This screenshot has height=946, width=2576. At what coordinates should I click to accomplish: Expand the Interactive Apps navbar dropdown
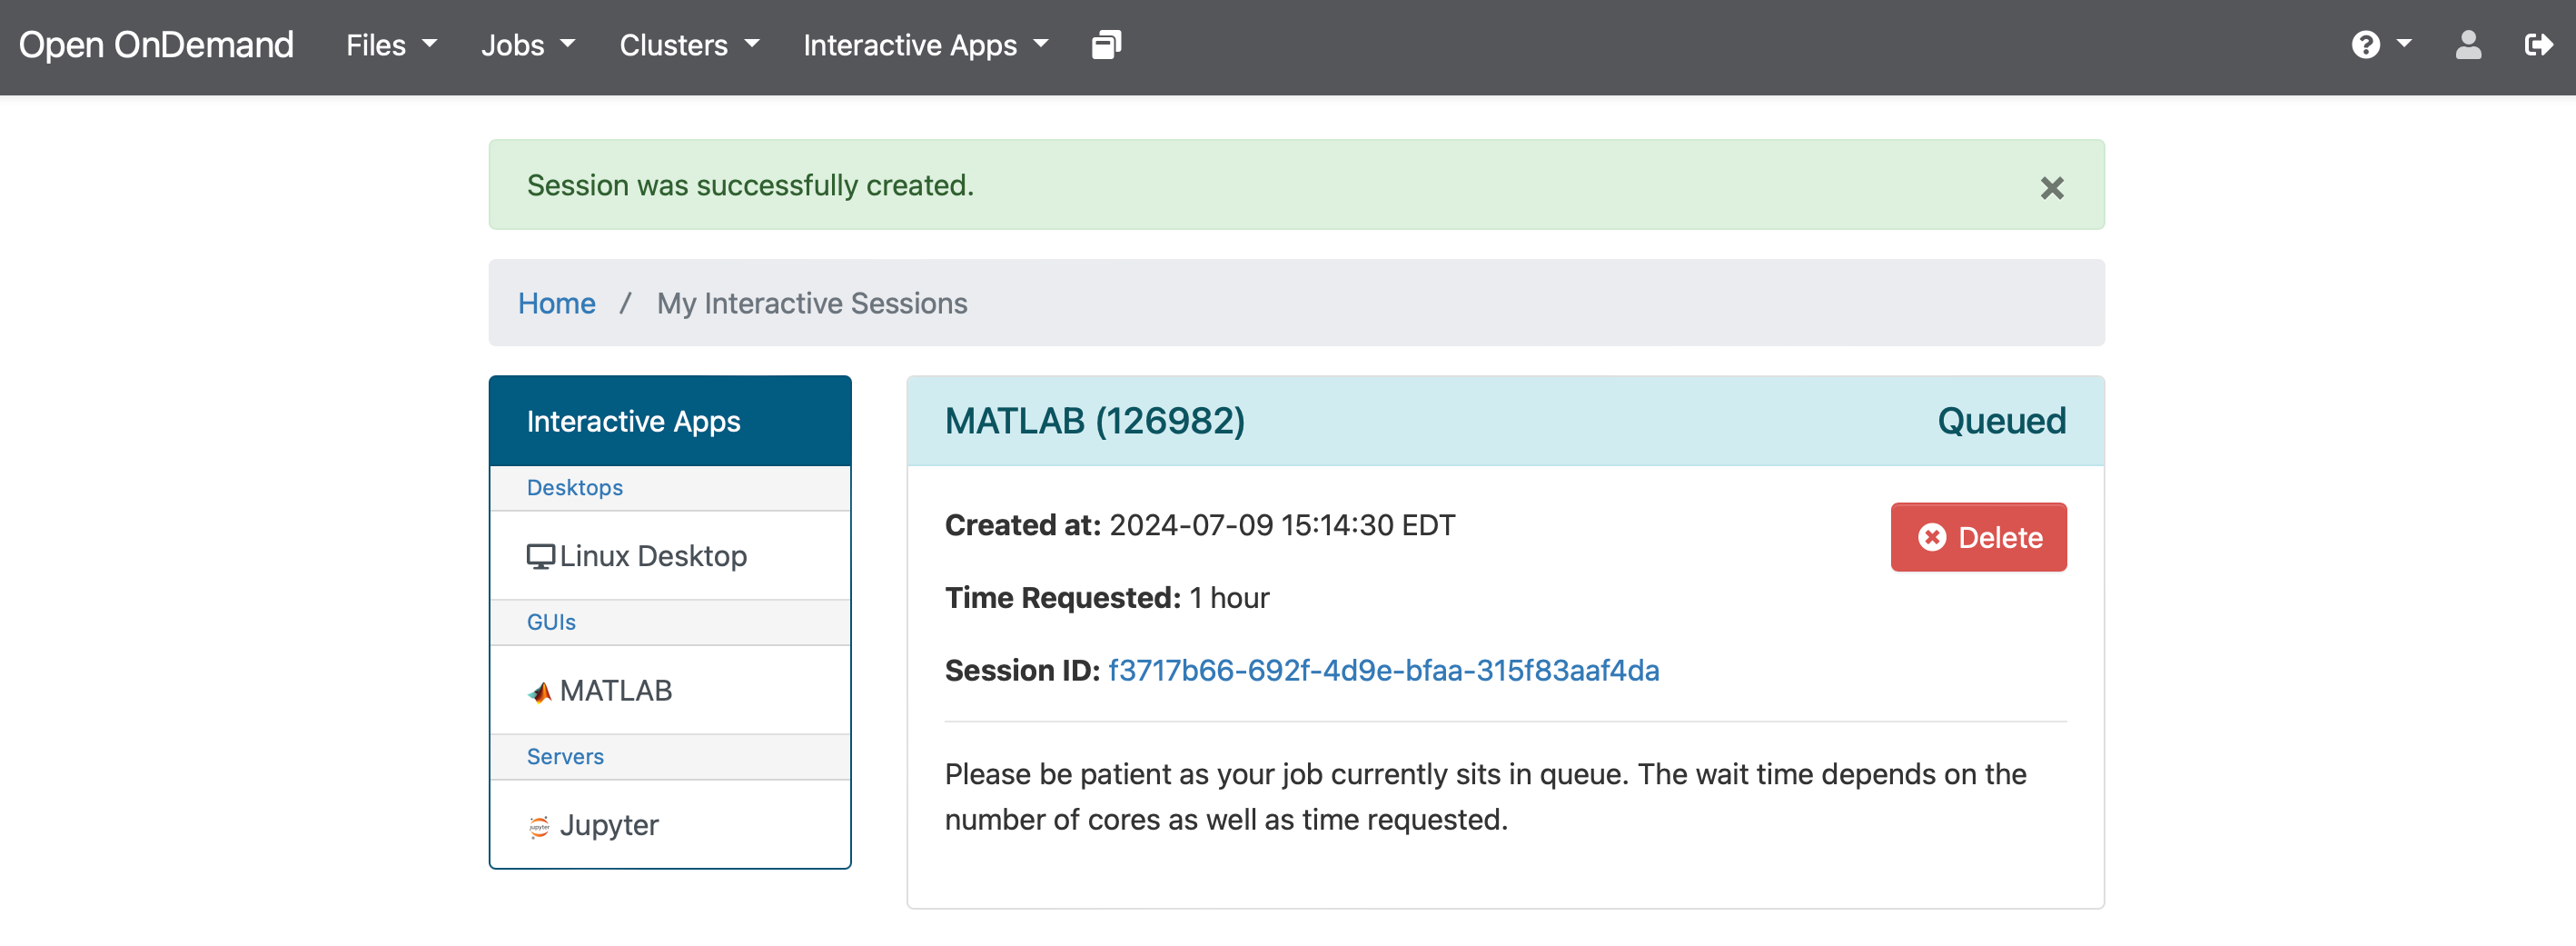(925, 45)
